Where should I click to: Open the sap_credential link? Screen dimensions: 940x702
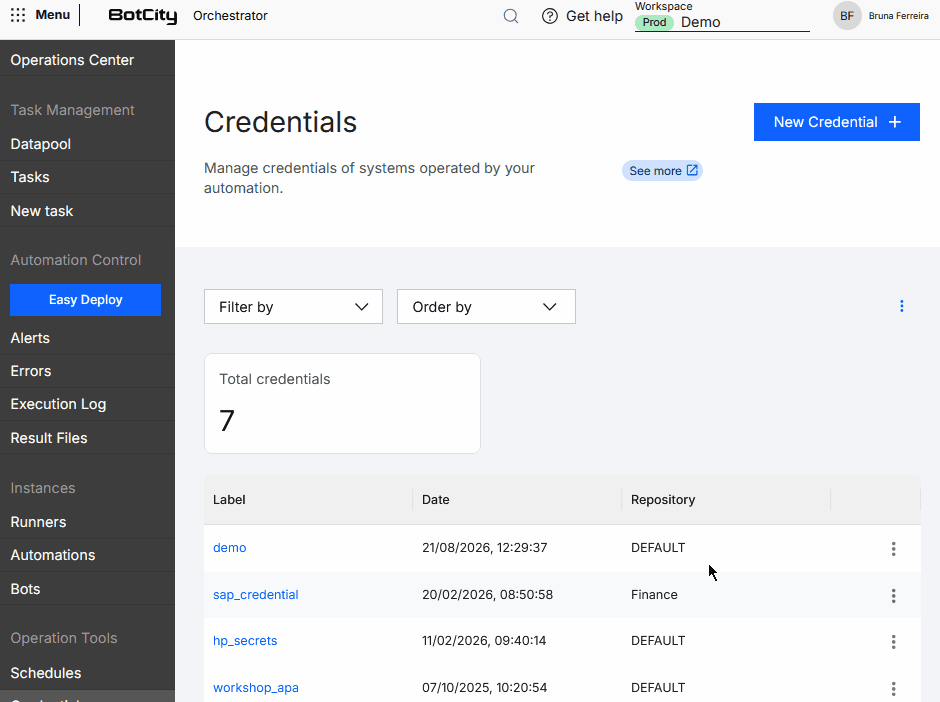[x=255, y=595]
